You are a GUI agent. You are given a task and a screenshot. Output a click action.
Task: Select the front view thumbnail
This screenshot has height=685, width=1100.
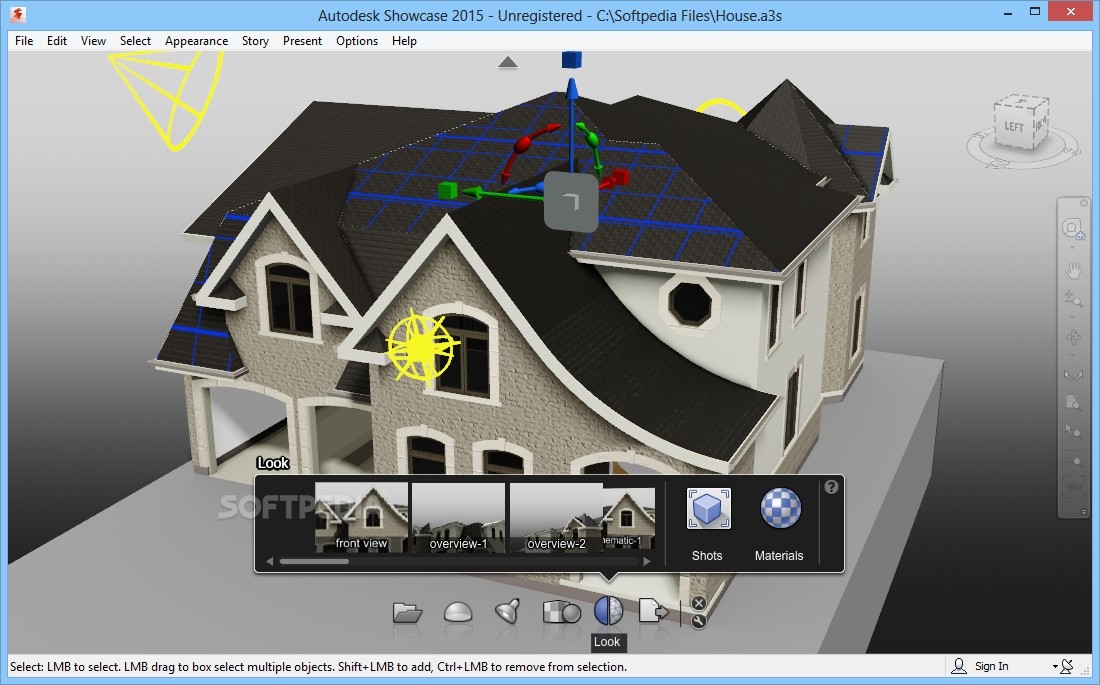[x=361, y=517]
